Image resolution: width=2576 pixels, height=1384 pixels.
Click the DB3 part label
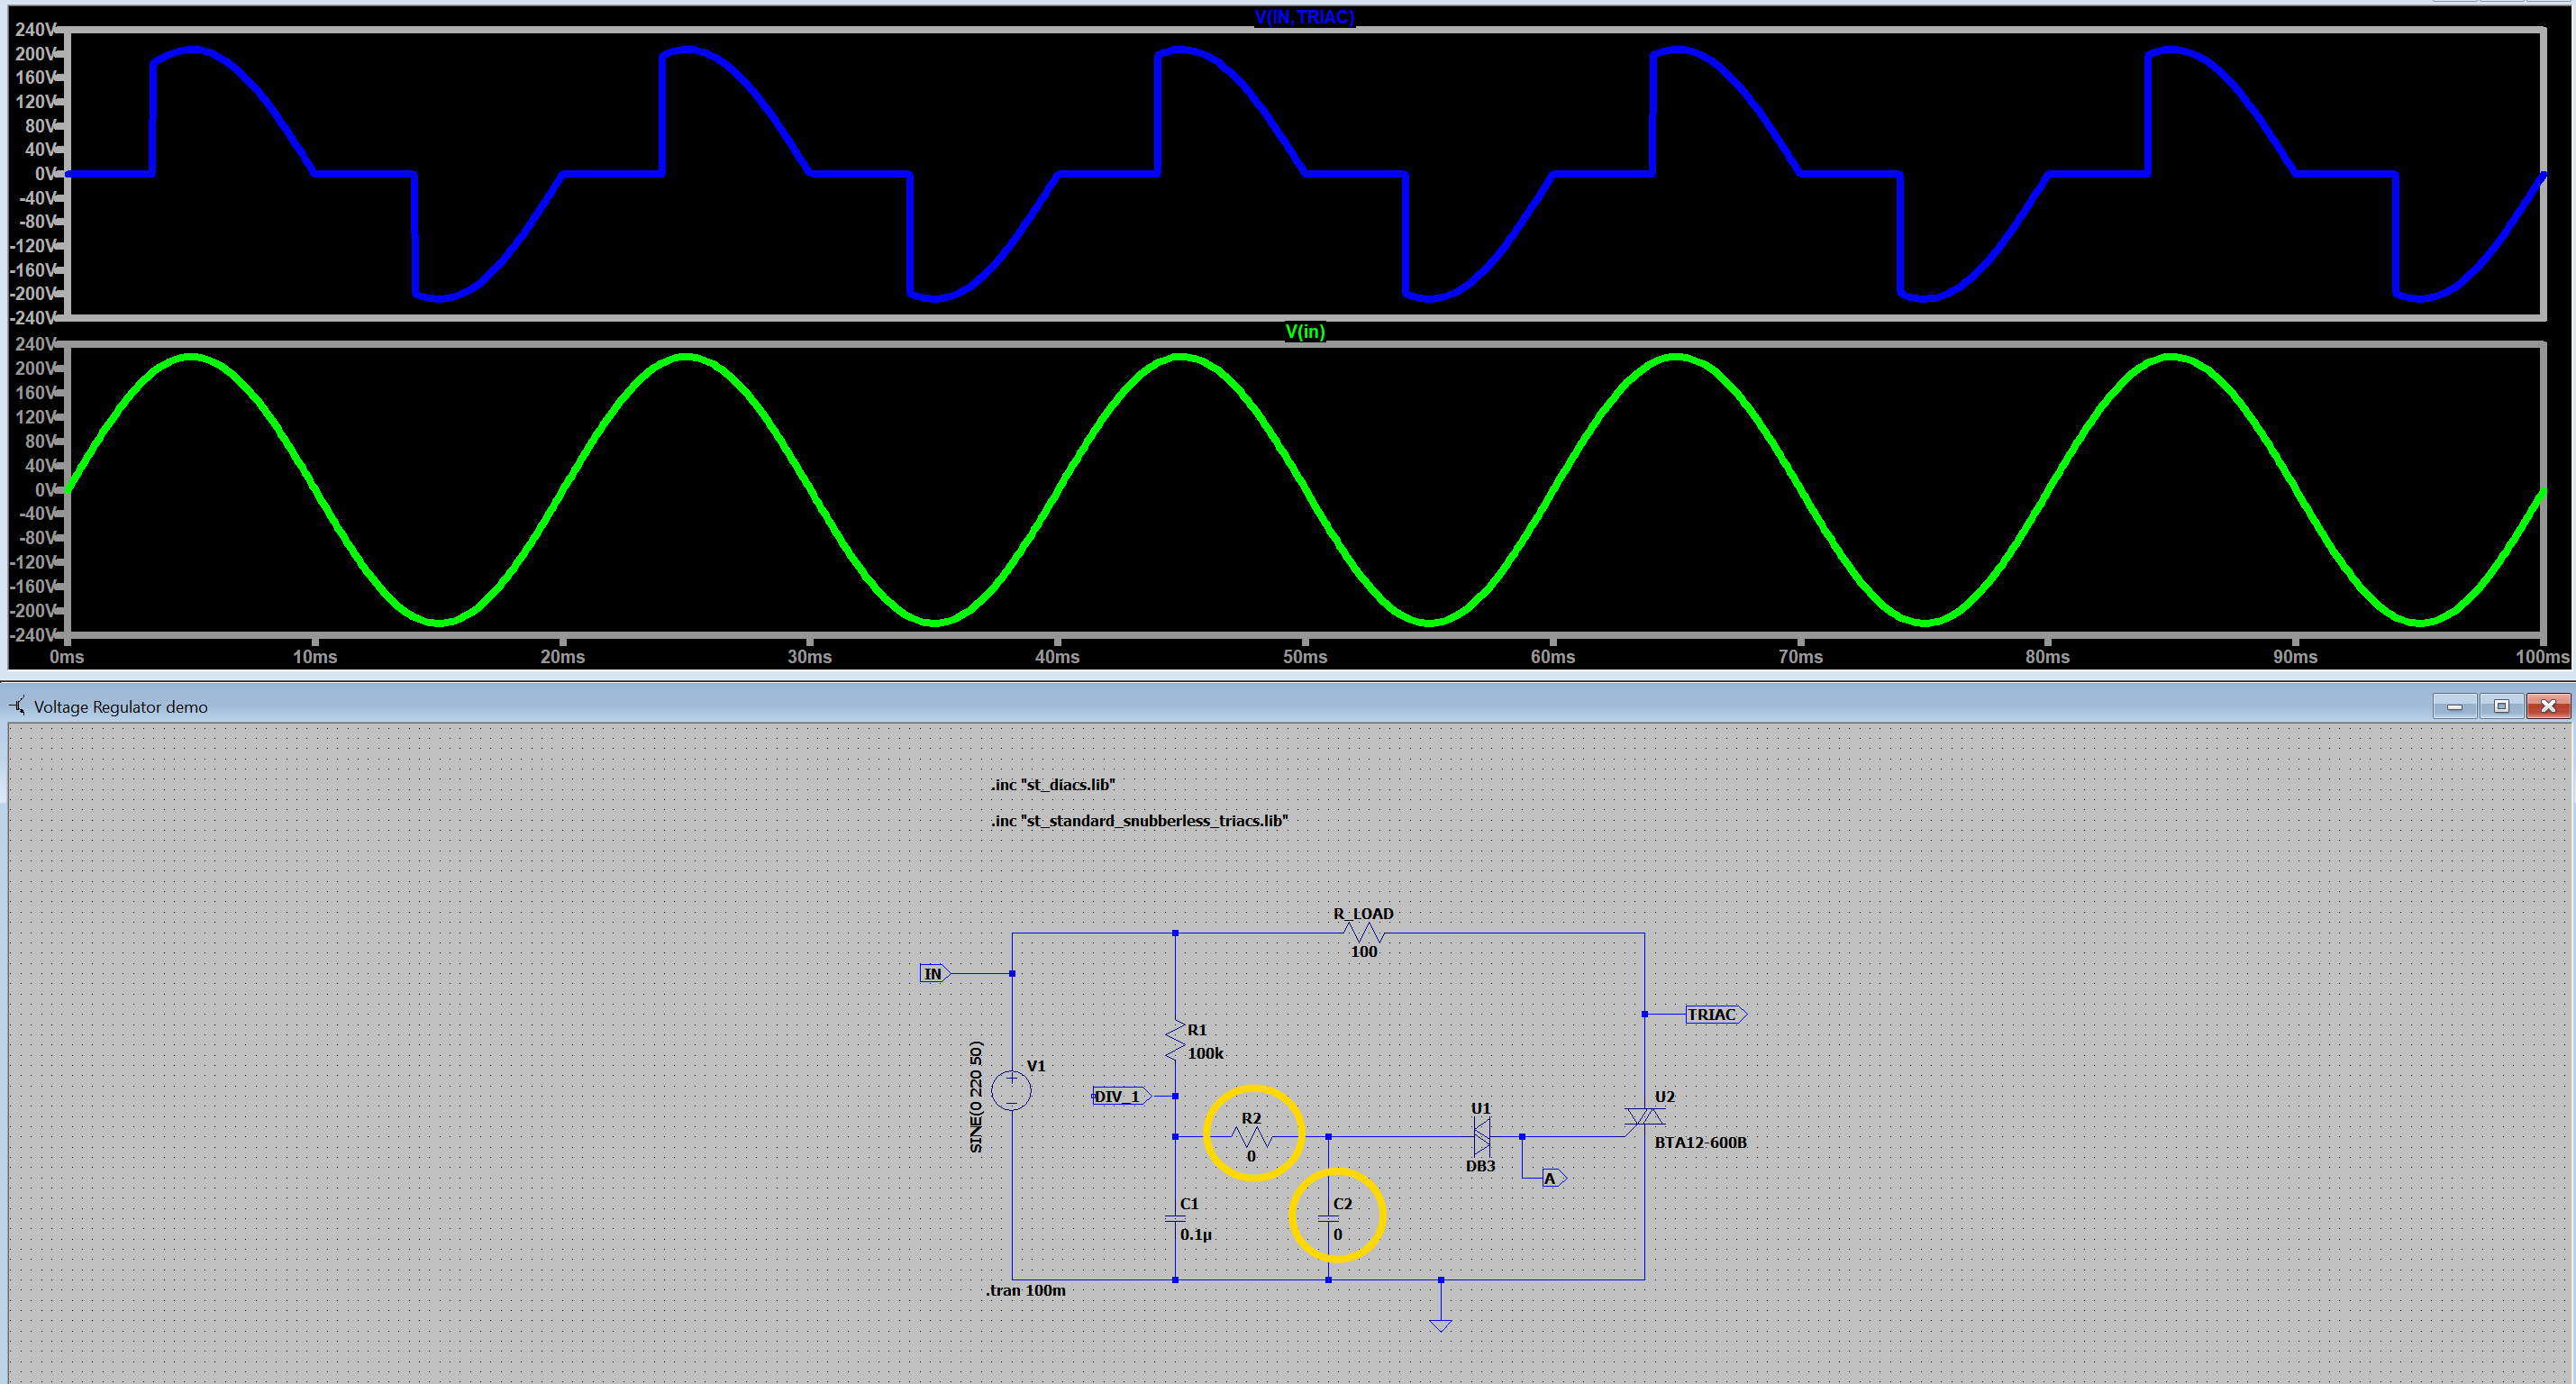click(1480, 1166)
